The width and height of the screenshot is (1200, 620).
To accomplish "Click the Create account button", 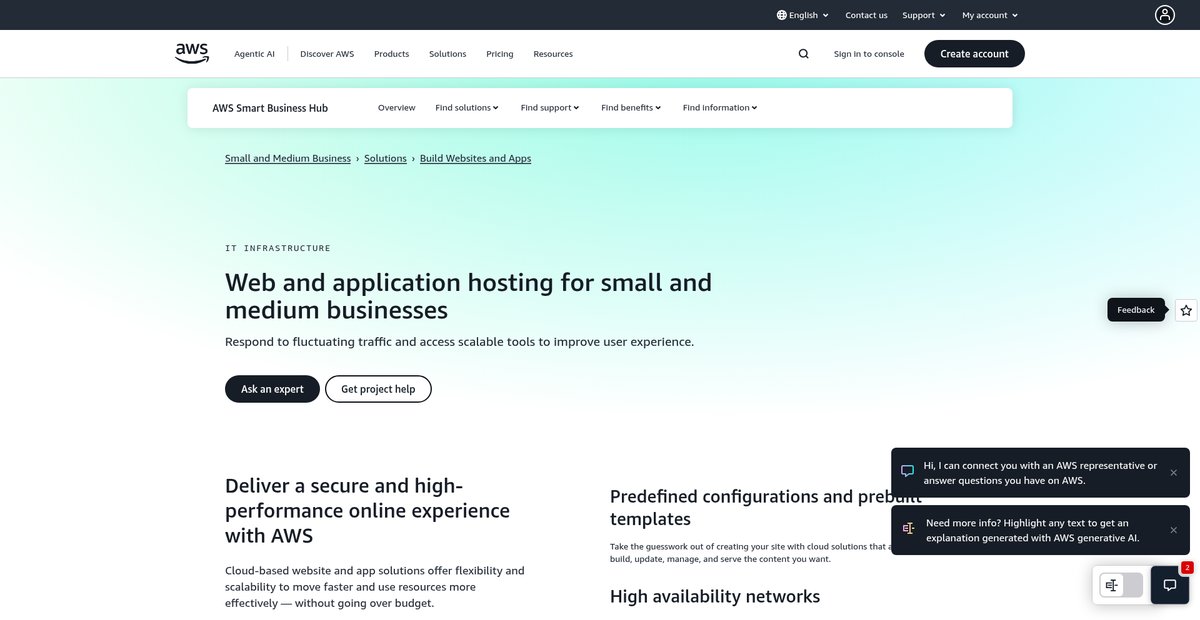I will tap(974, 54).
